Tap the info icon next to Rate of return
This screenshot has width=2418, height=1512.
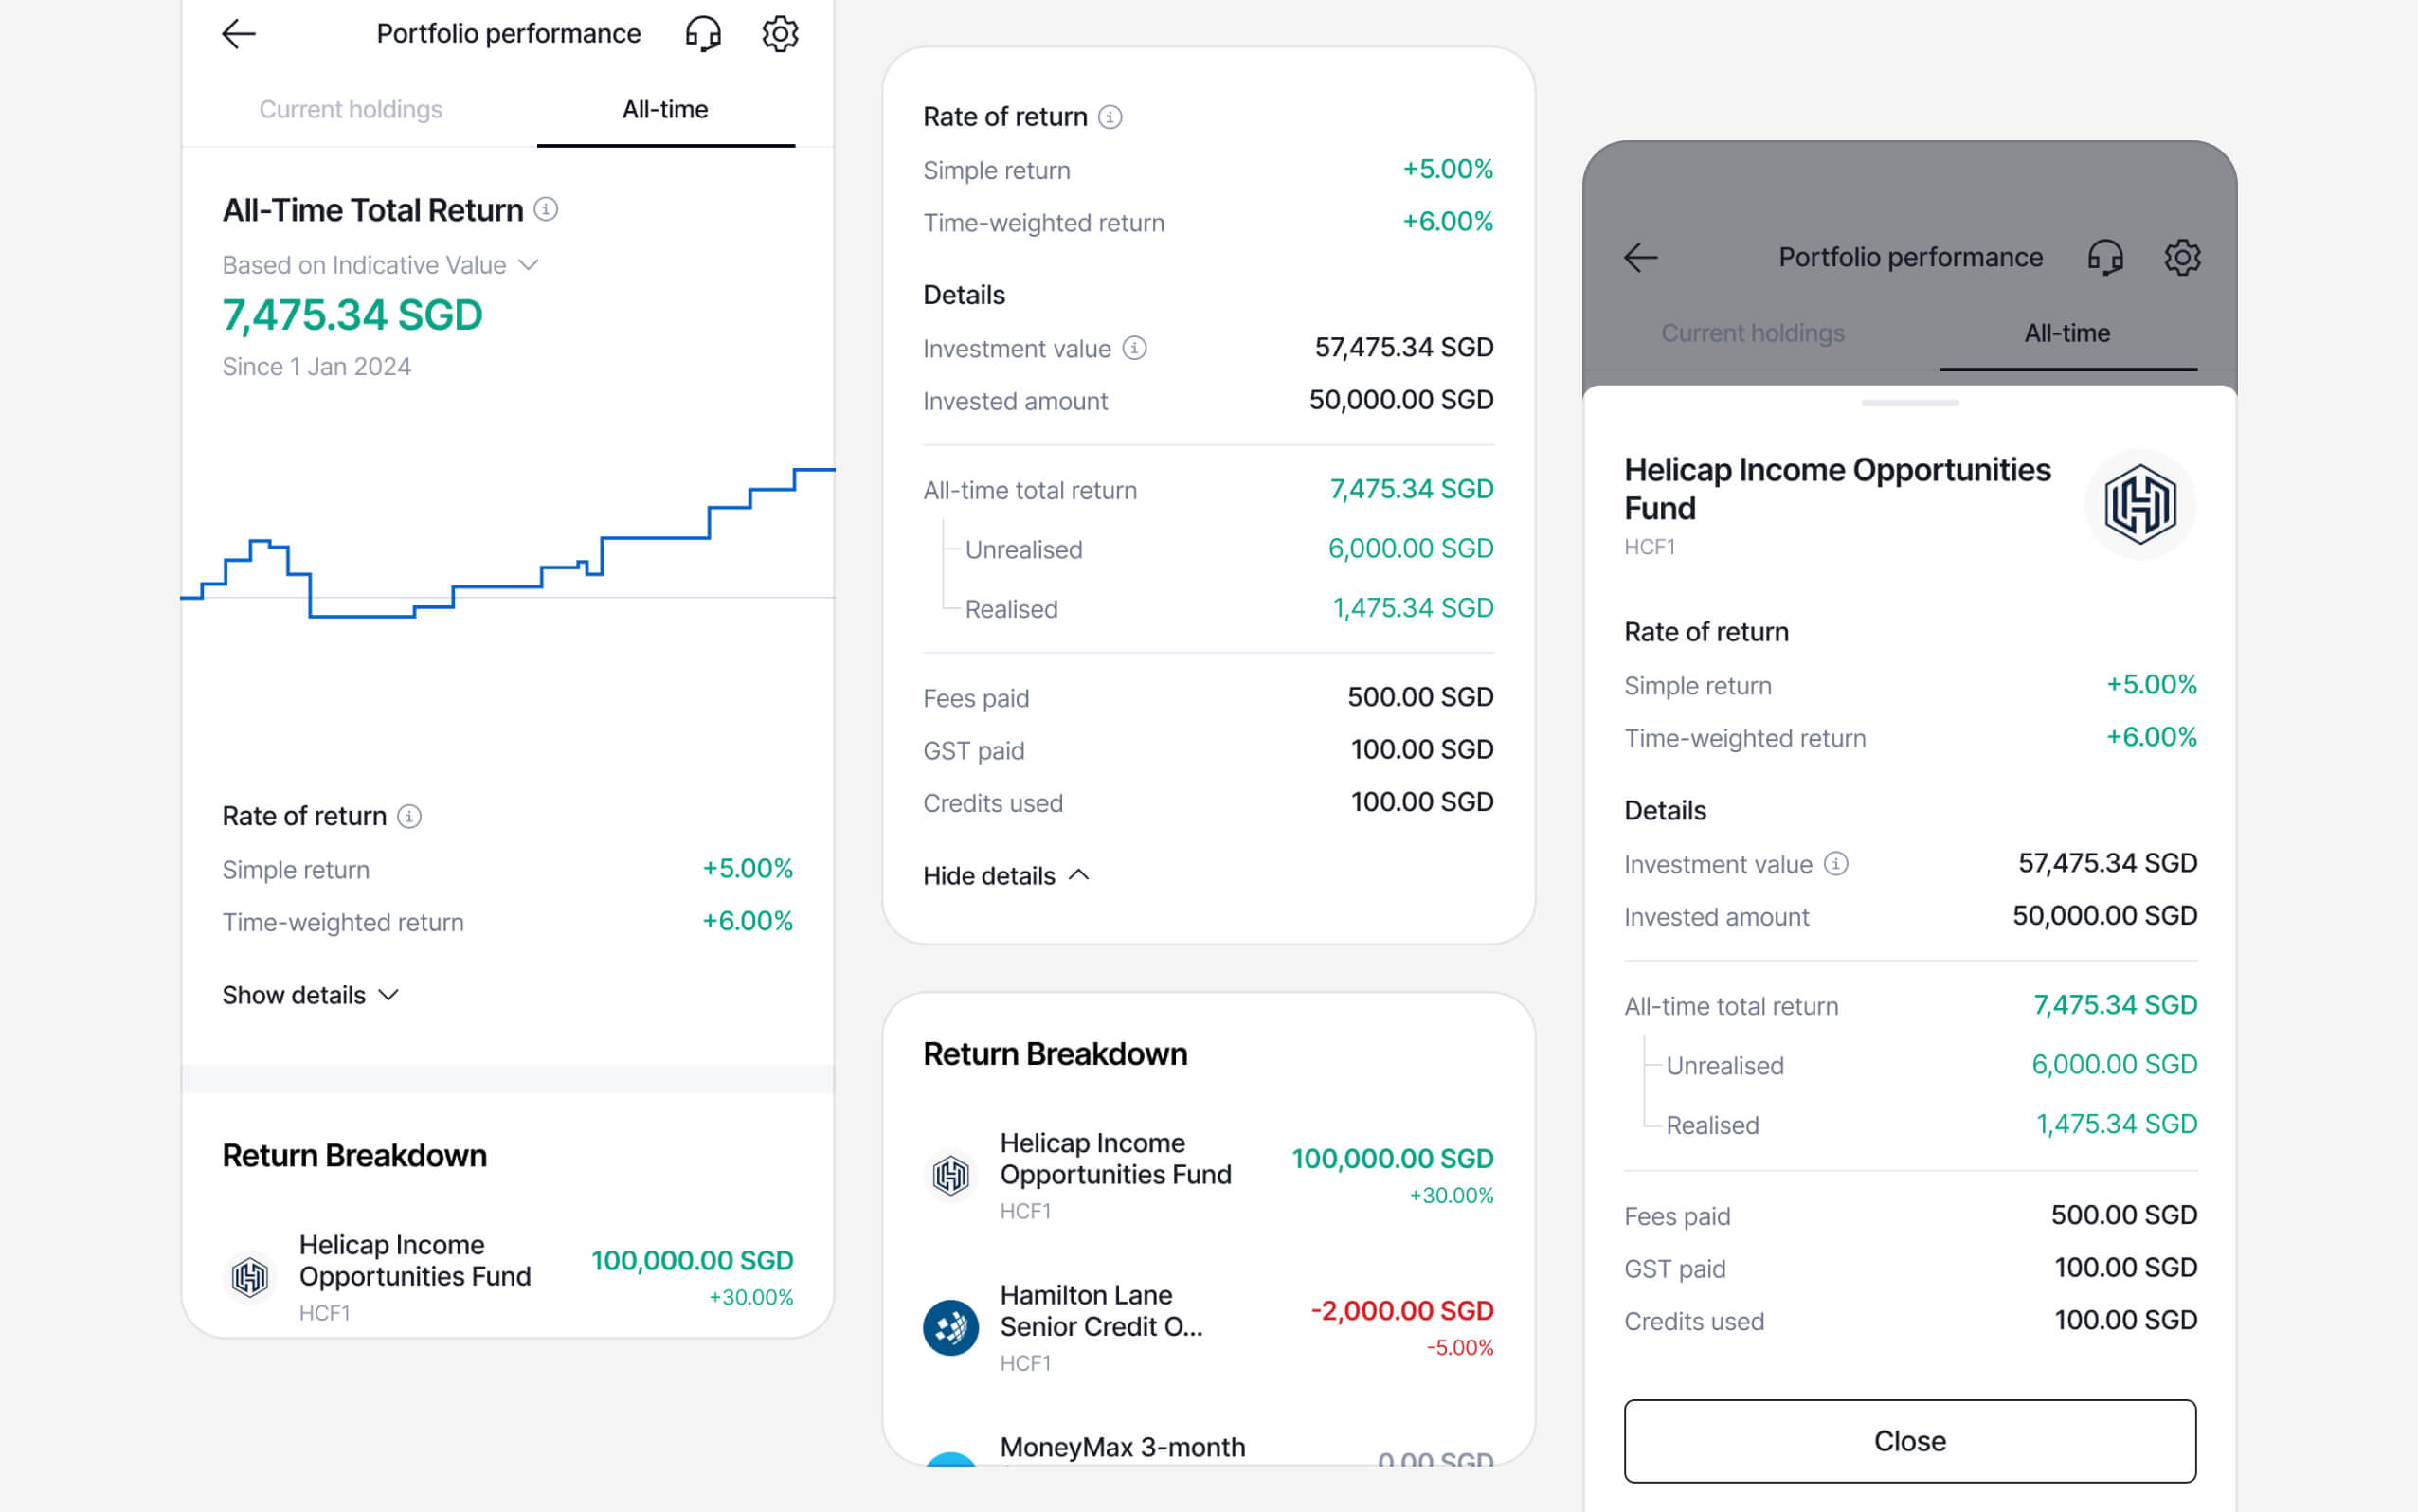click(x=410, y=816)
